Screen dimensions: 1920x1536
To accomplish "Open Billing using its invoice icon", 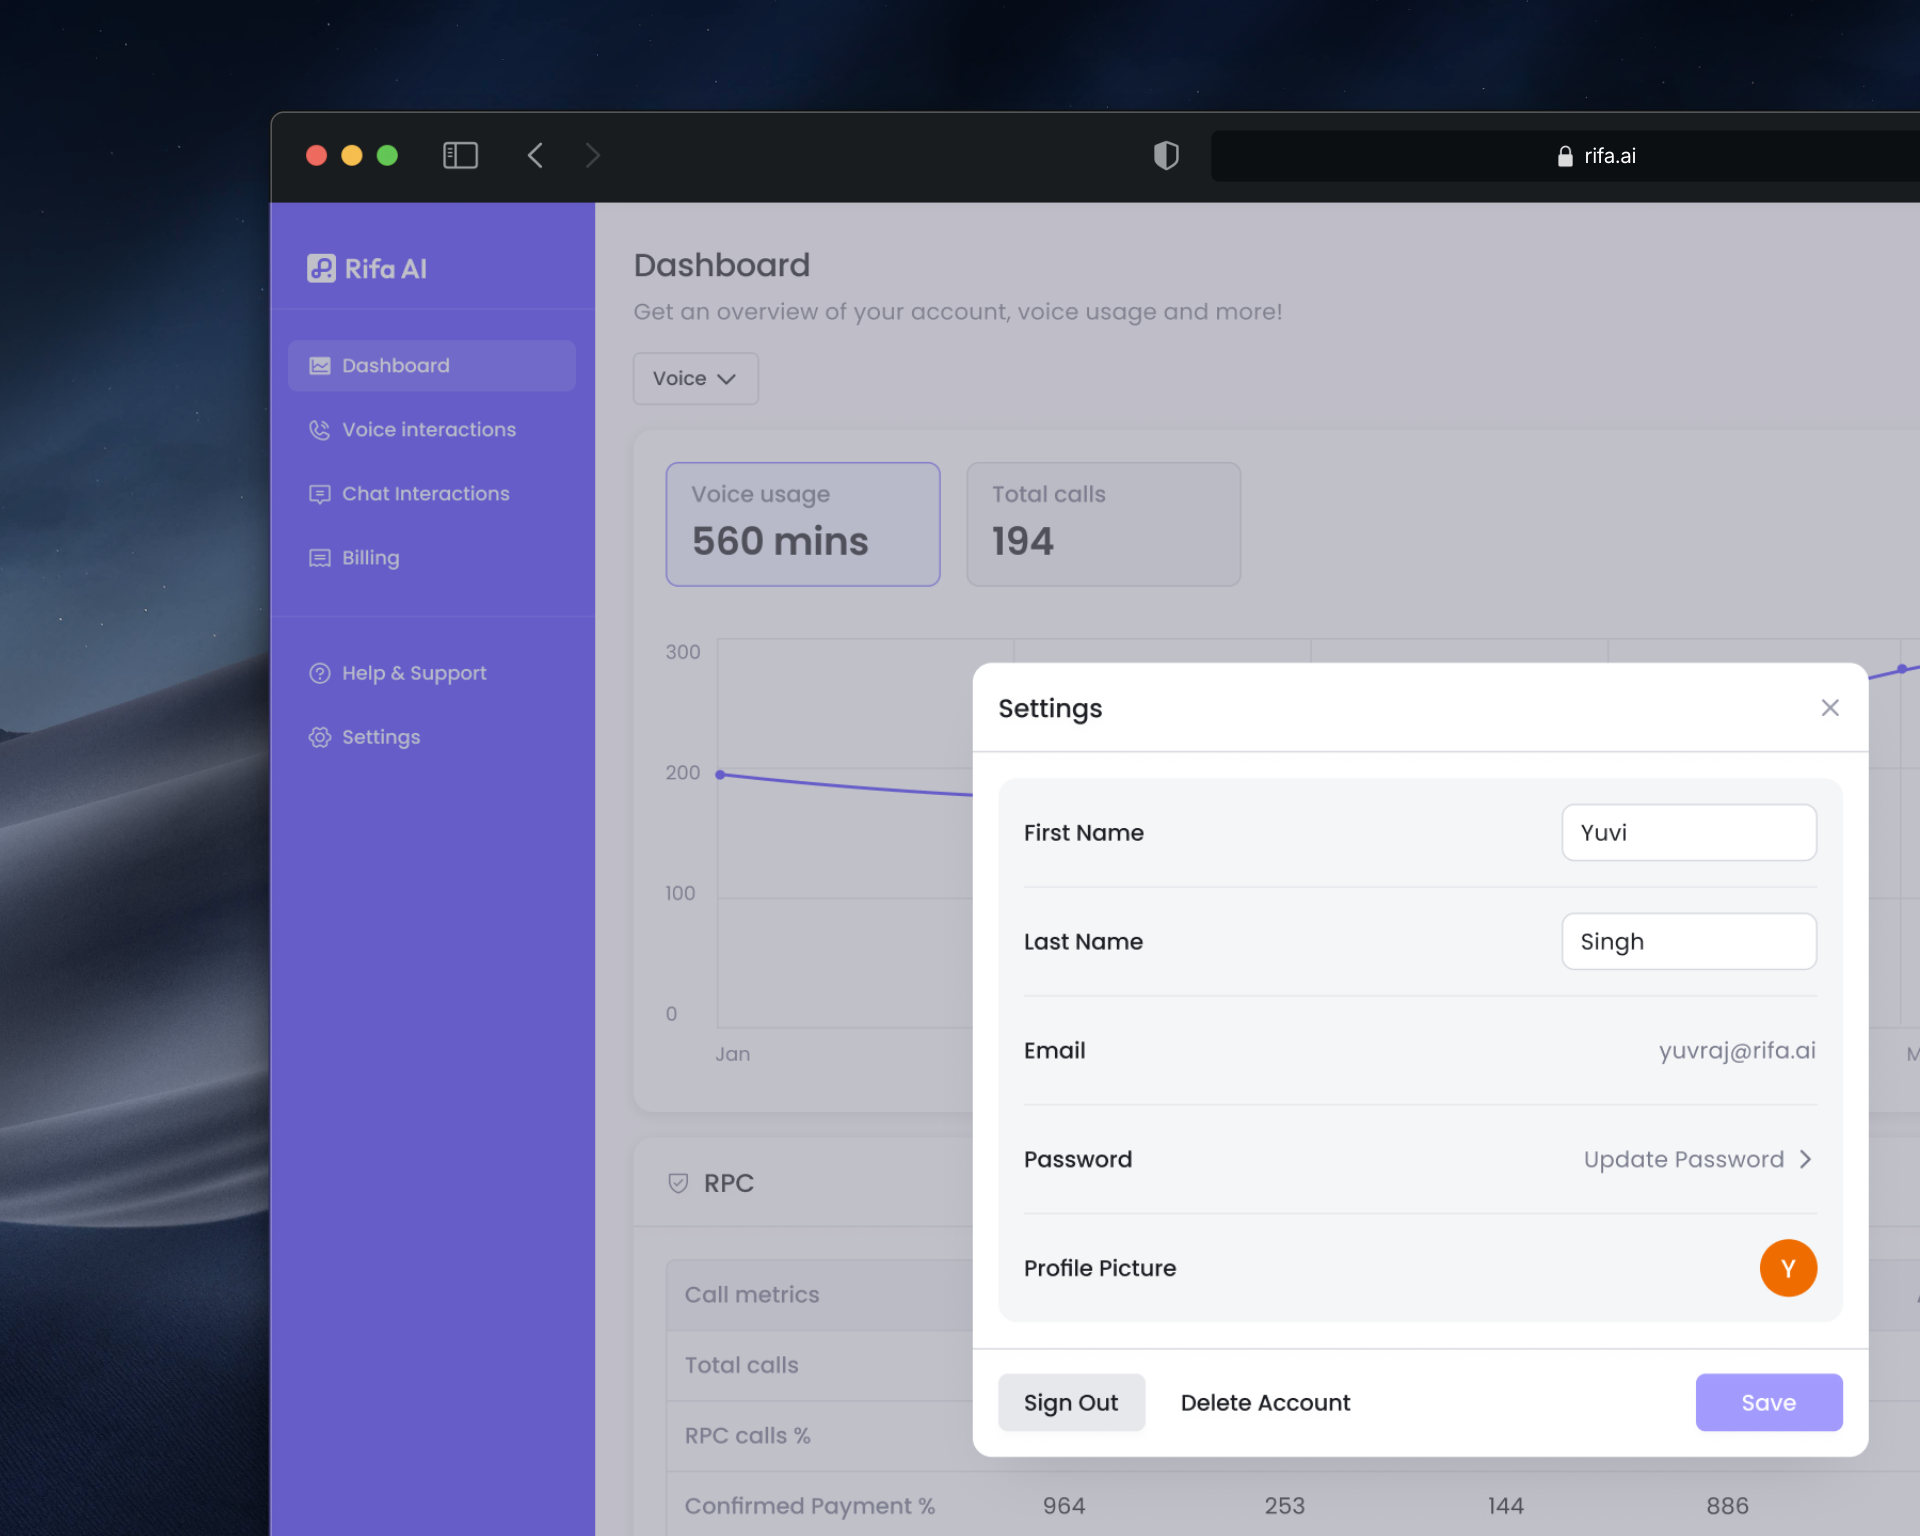I will coord(319,557).
